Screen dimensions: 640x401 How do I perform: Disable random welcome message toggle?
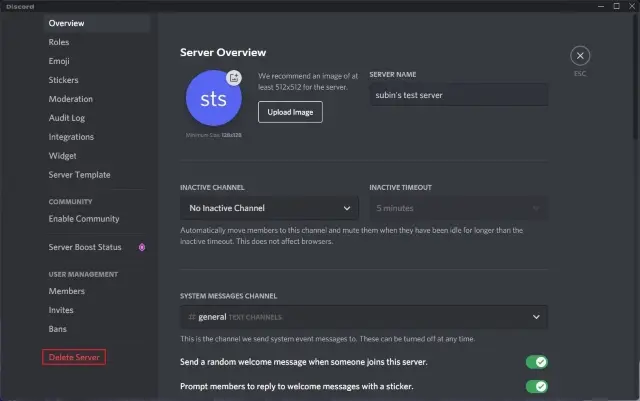point(537,362)
